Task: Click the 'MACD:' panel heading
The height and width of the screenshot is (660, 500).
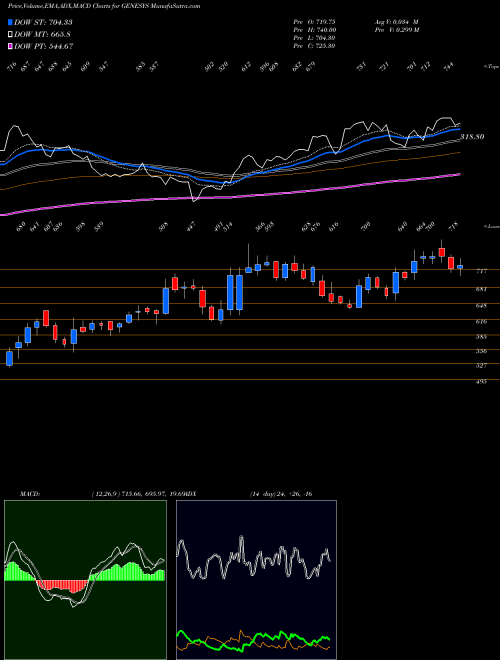Action: 30,494
